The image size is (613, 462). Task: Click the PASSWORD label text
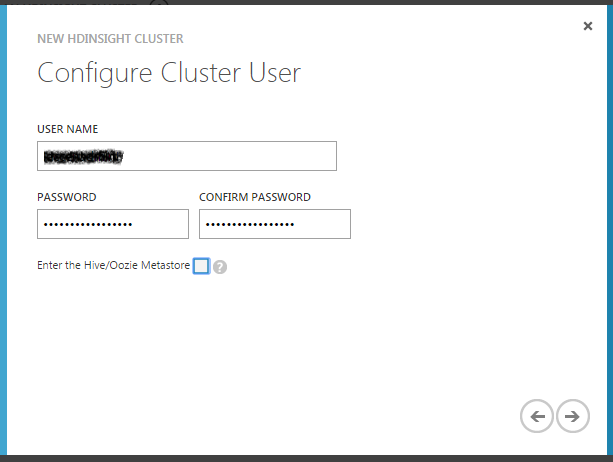(x=66, y=197)
